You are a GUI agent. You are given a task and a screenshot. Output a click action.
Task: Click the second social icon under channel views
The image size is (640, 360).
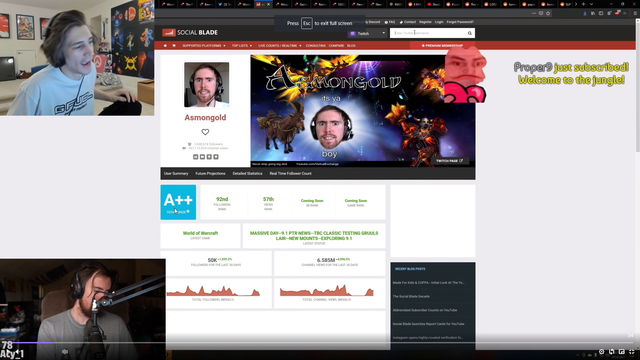[x=202, y=157]
